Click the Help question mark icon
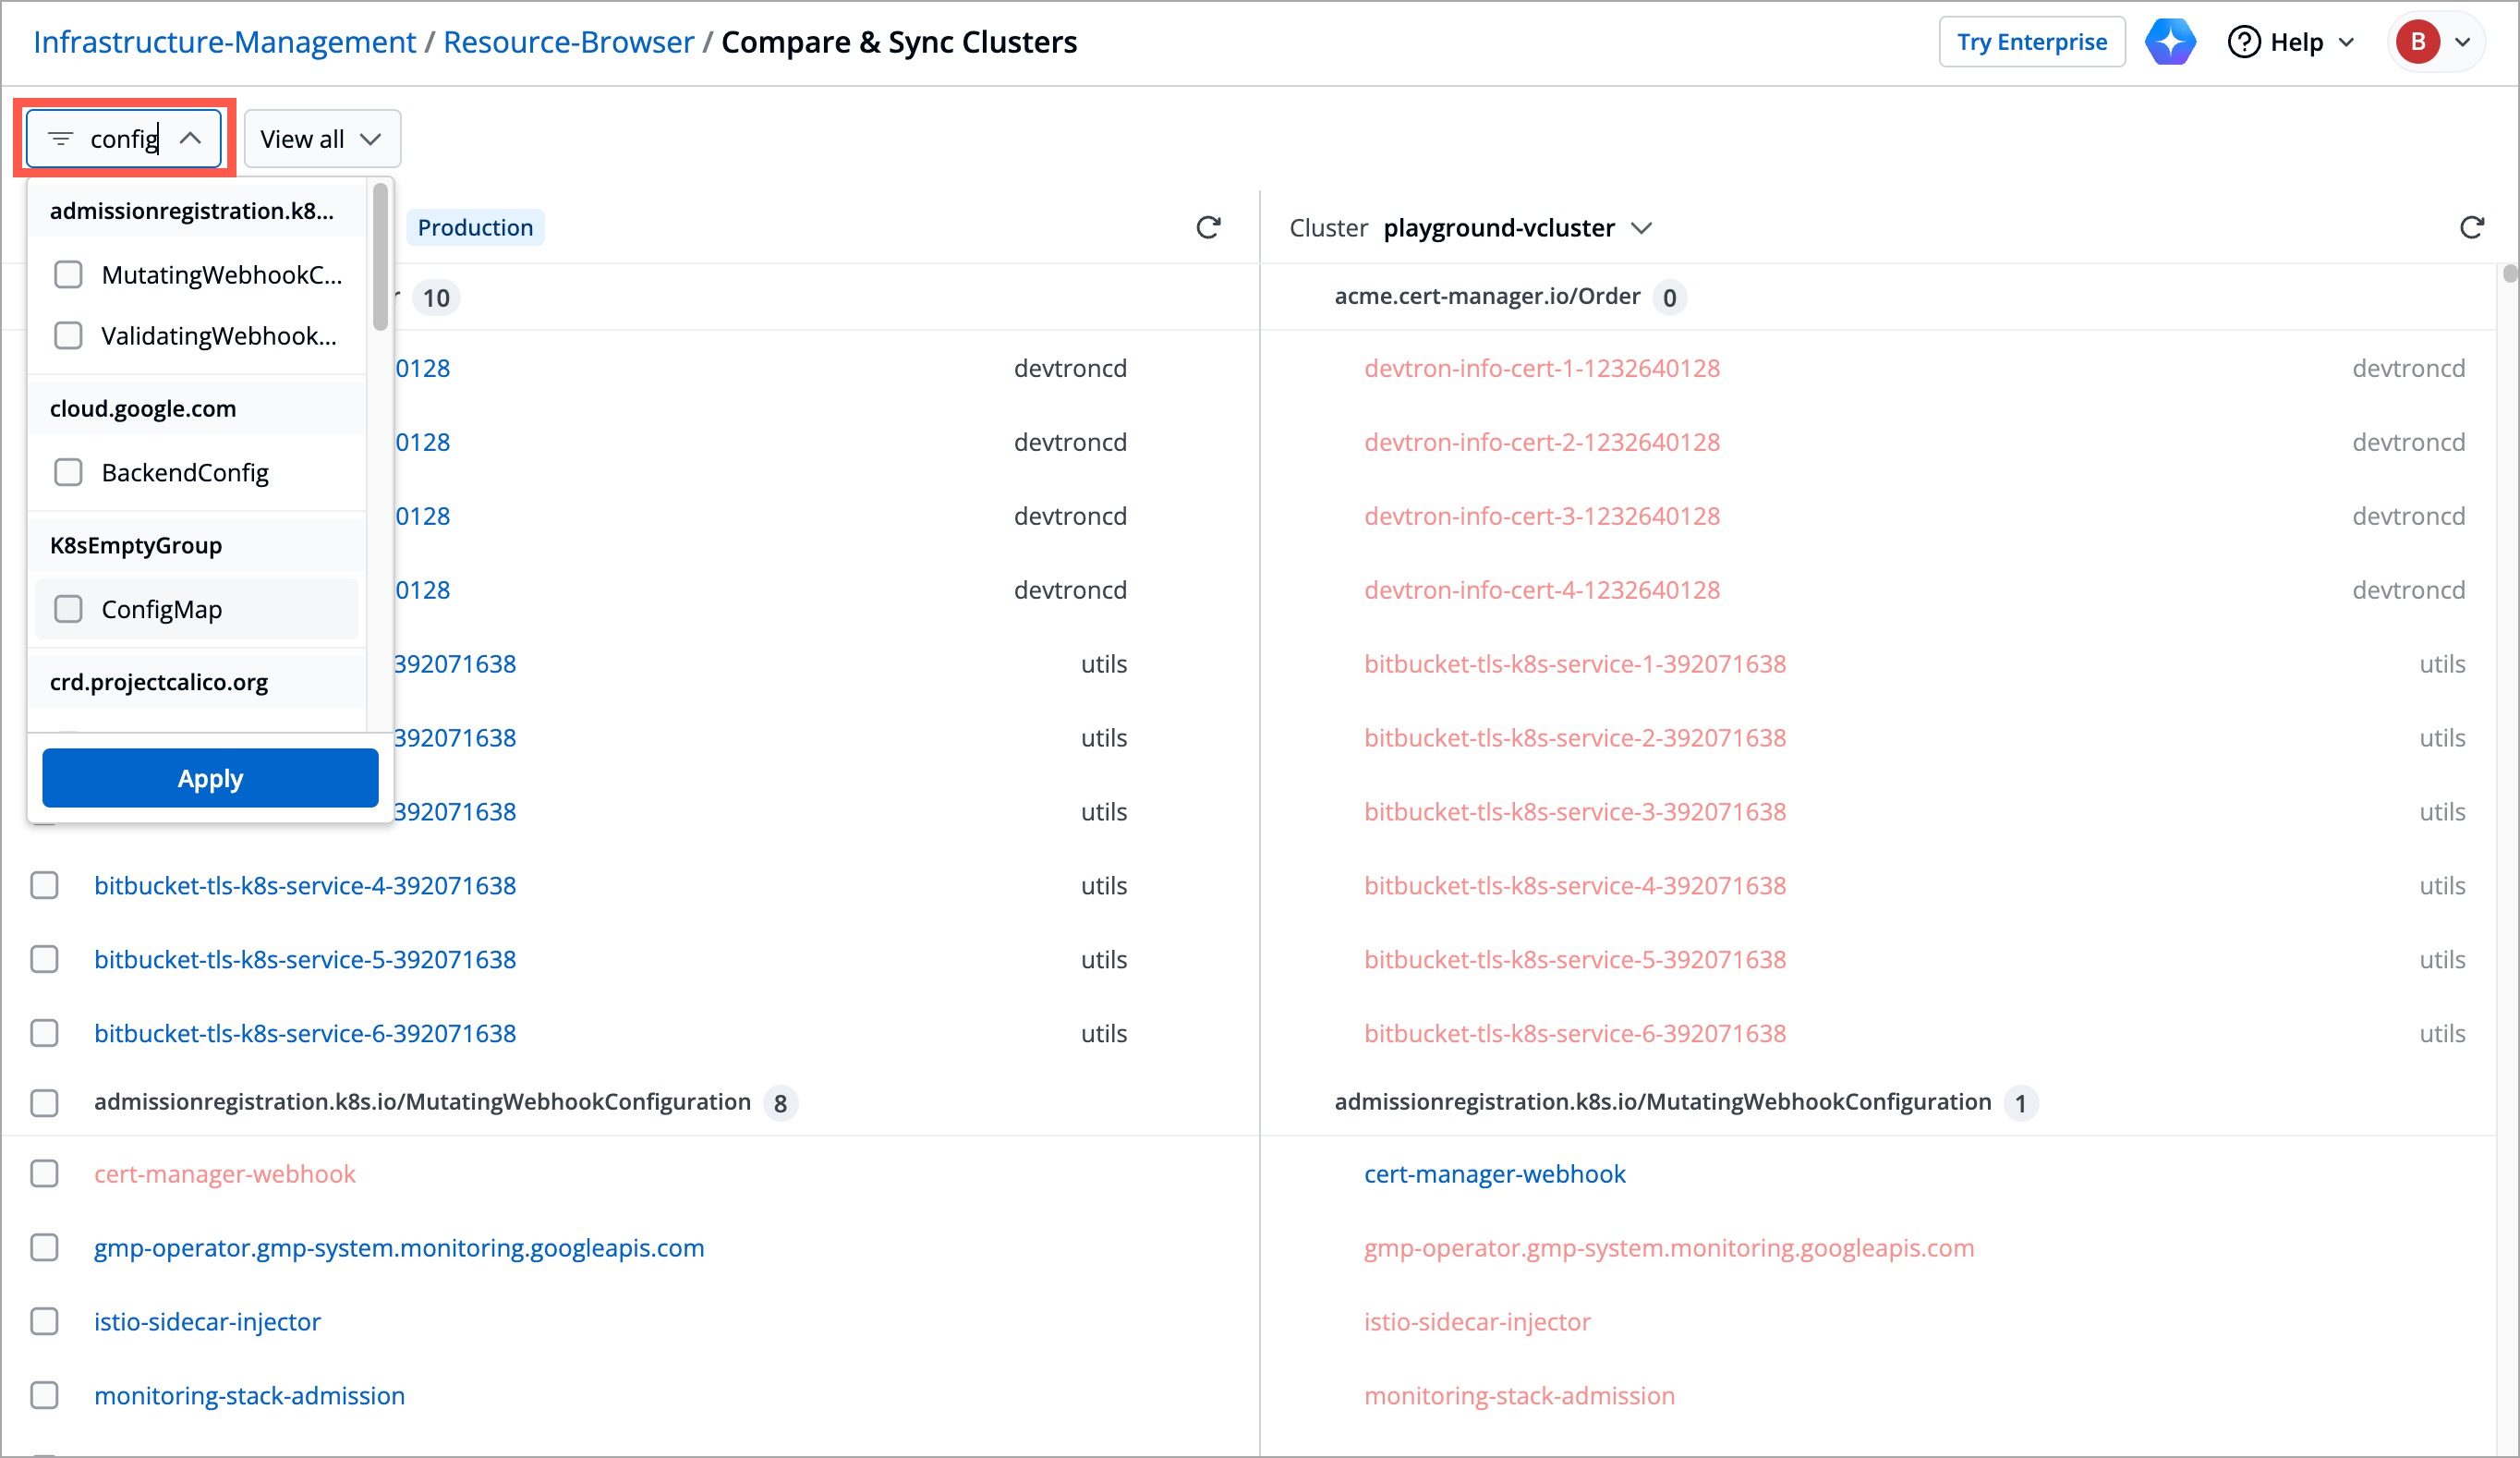2520x1458 pixels. [2242, 41]
